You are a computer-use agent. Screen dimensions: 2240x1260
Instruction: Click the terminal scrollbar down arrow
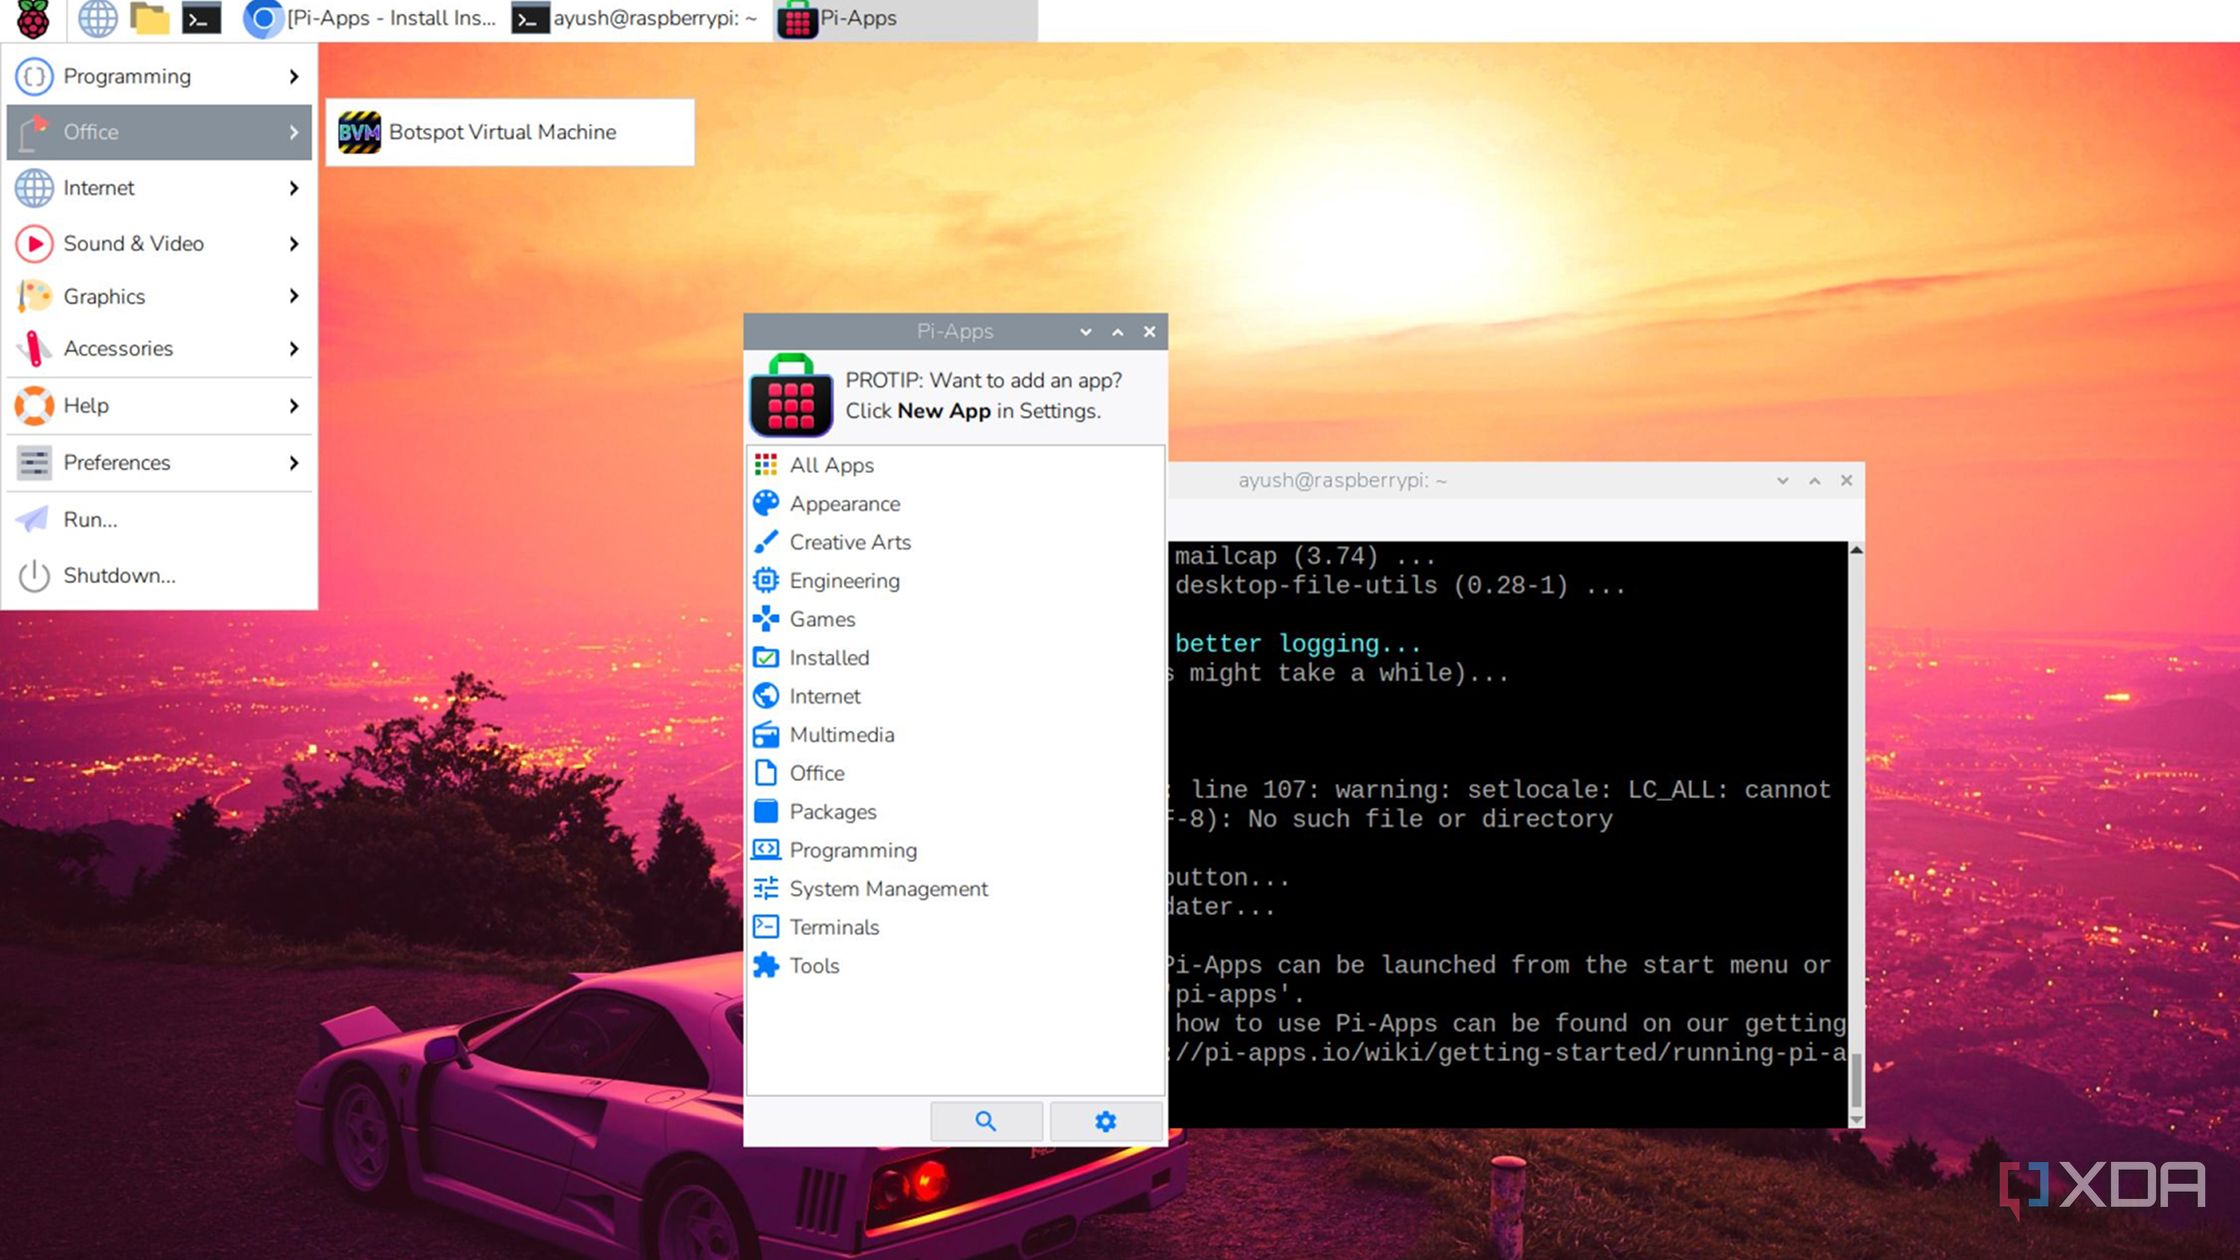coord(1856,1119)
